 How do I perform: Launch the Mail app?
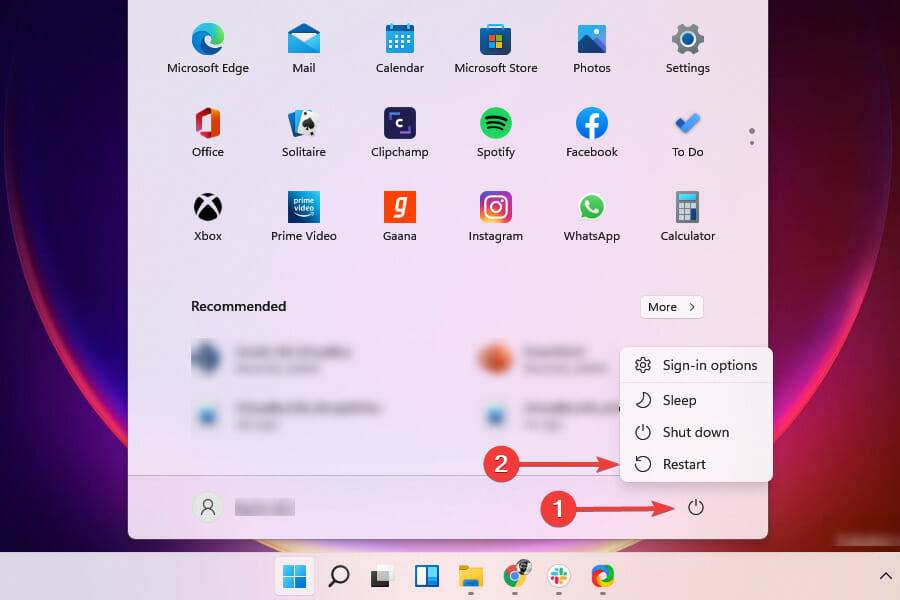pyautogui.click(x=304, y=49)
